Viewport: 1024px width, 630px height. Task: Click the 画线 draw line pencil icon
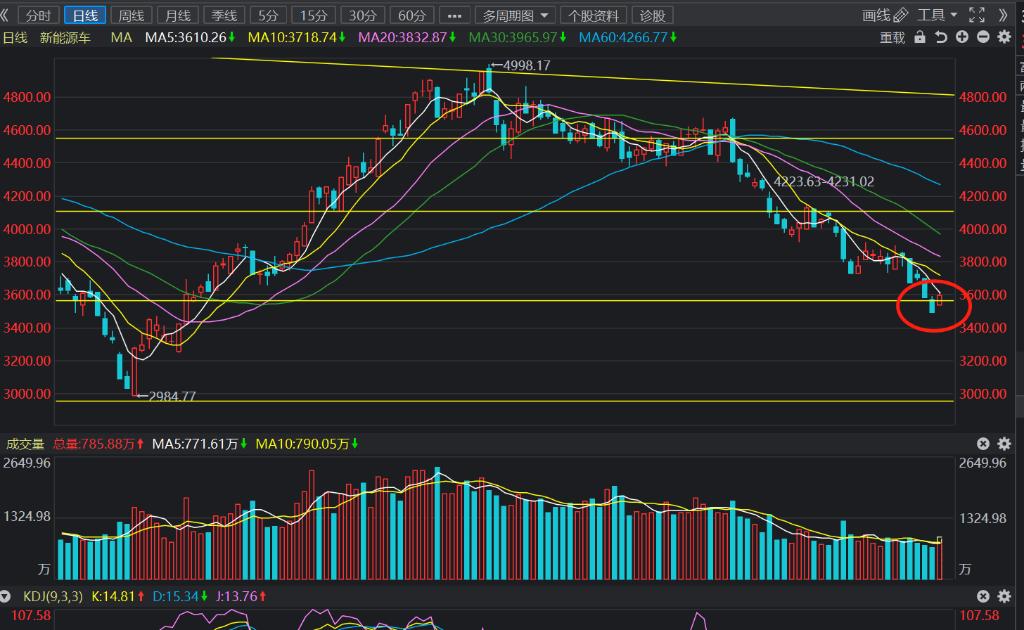point(900,15)
